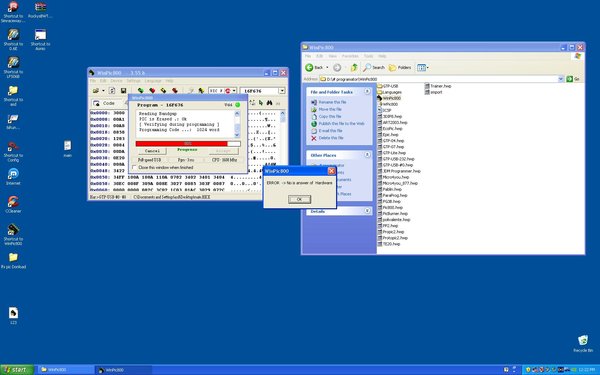Click the red chip icon before the PIC selector
The height and width of the screenshot is (375, 600).
point(175,91)
